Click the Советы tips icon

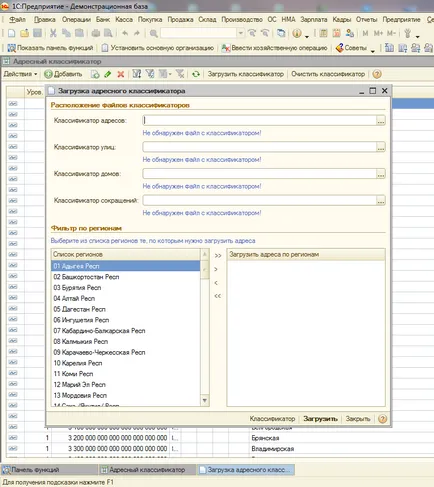pos(339,48)
